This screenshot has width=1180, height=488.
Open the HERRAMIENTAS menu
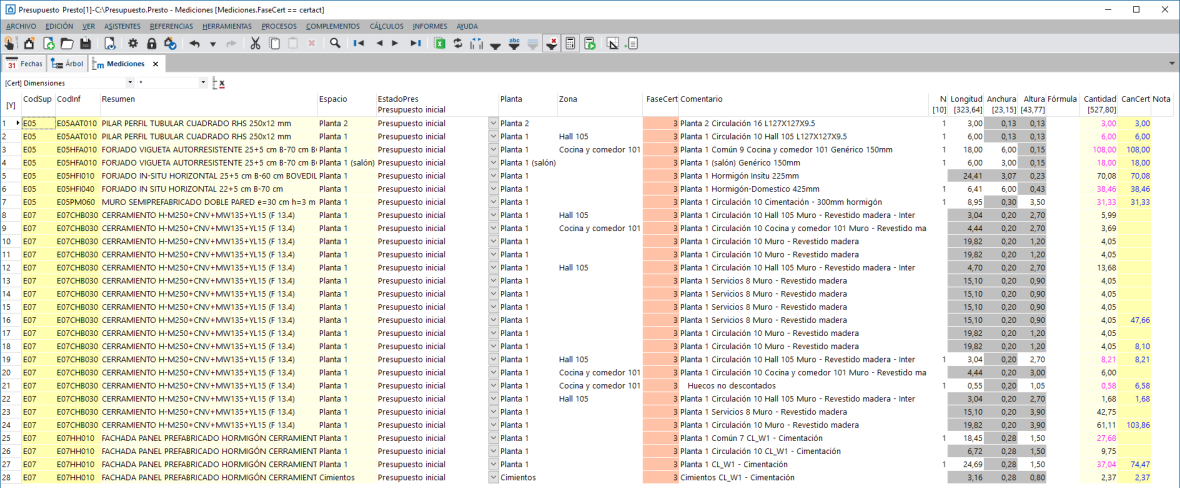pos(227,26)
